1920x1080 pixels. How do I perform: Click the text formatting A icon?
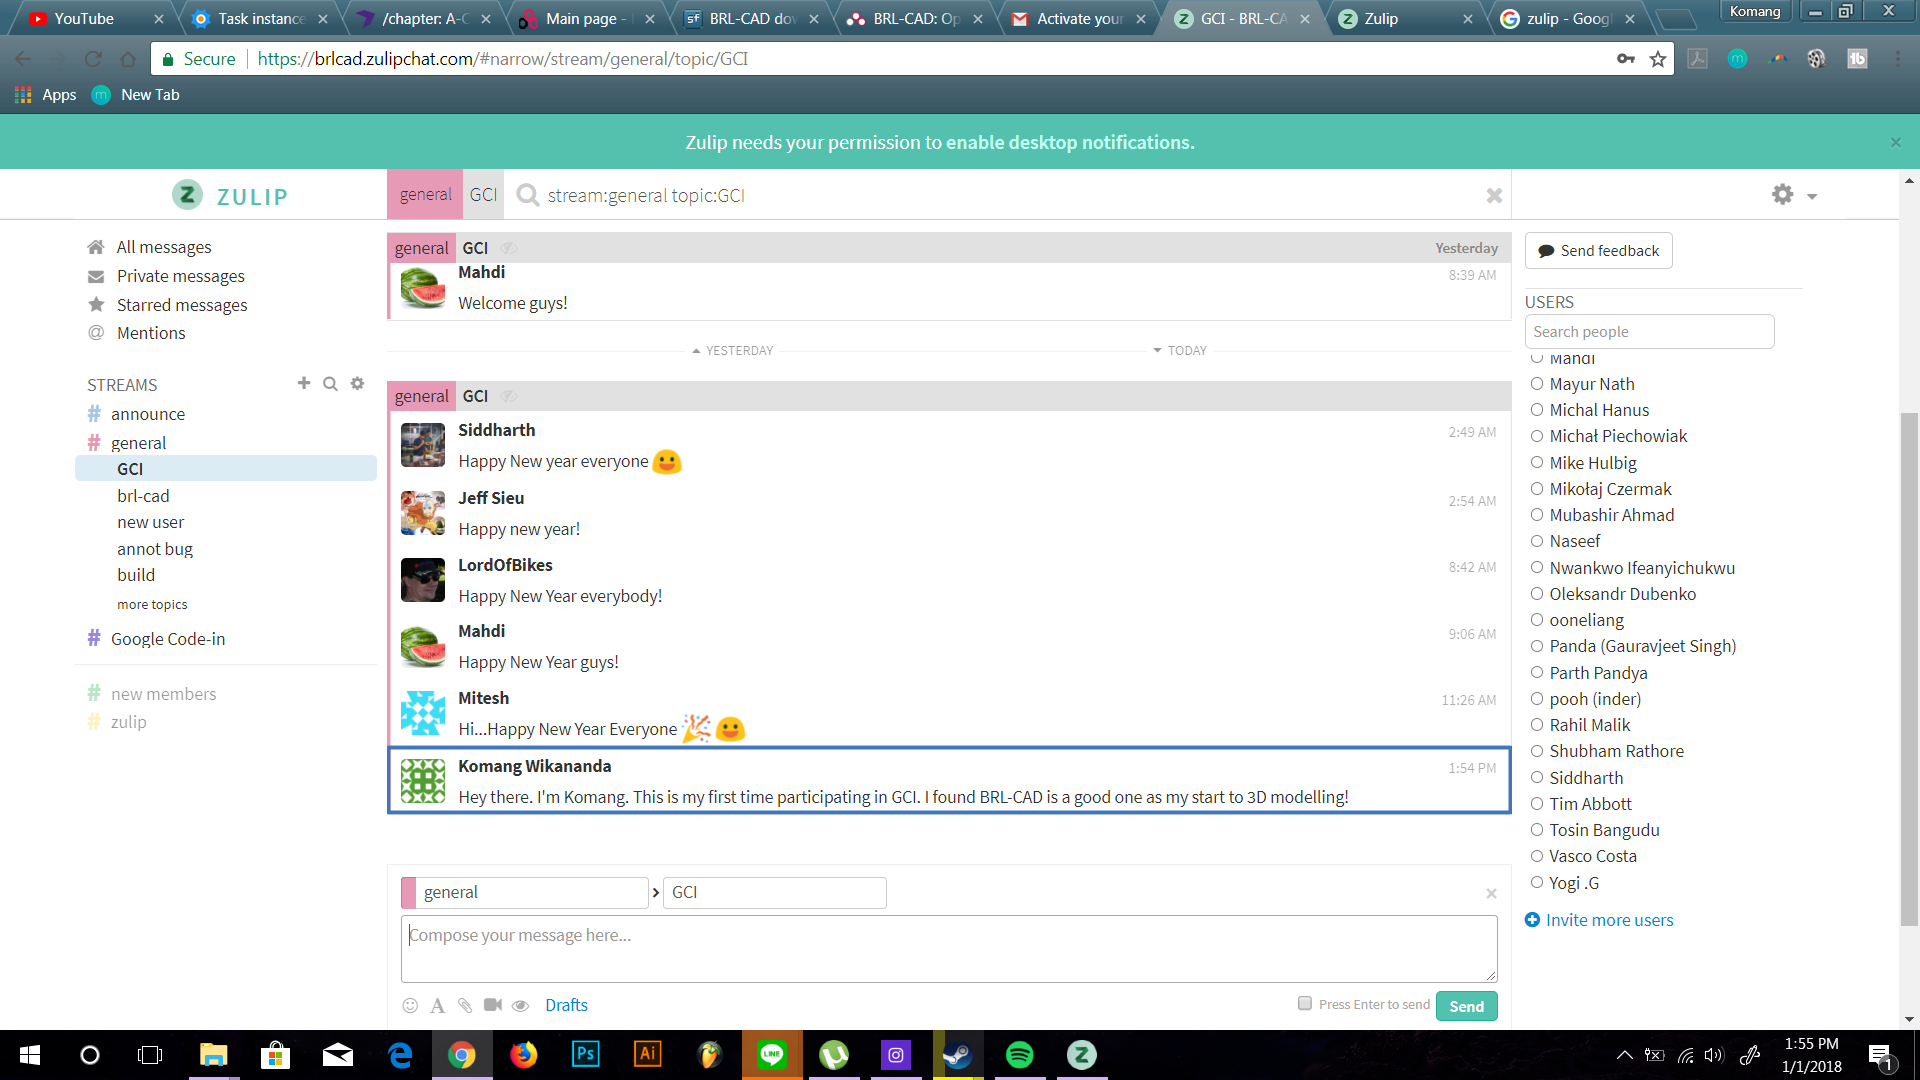click(437, 1005)
